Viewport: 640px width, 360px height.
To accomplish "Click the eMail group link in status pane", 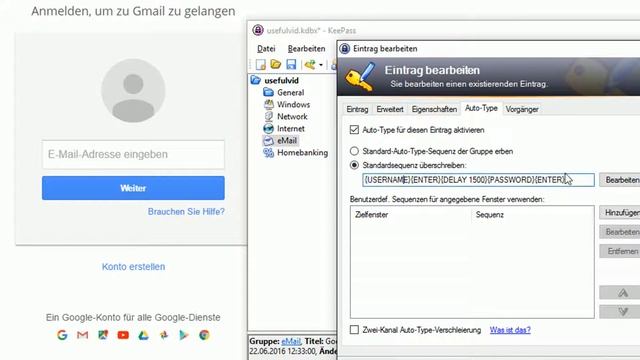I will tap(291, 341).
